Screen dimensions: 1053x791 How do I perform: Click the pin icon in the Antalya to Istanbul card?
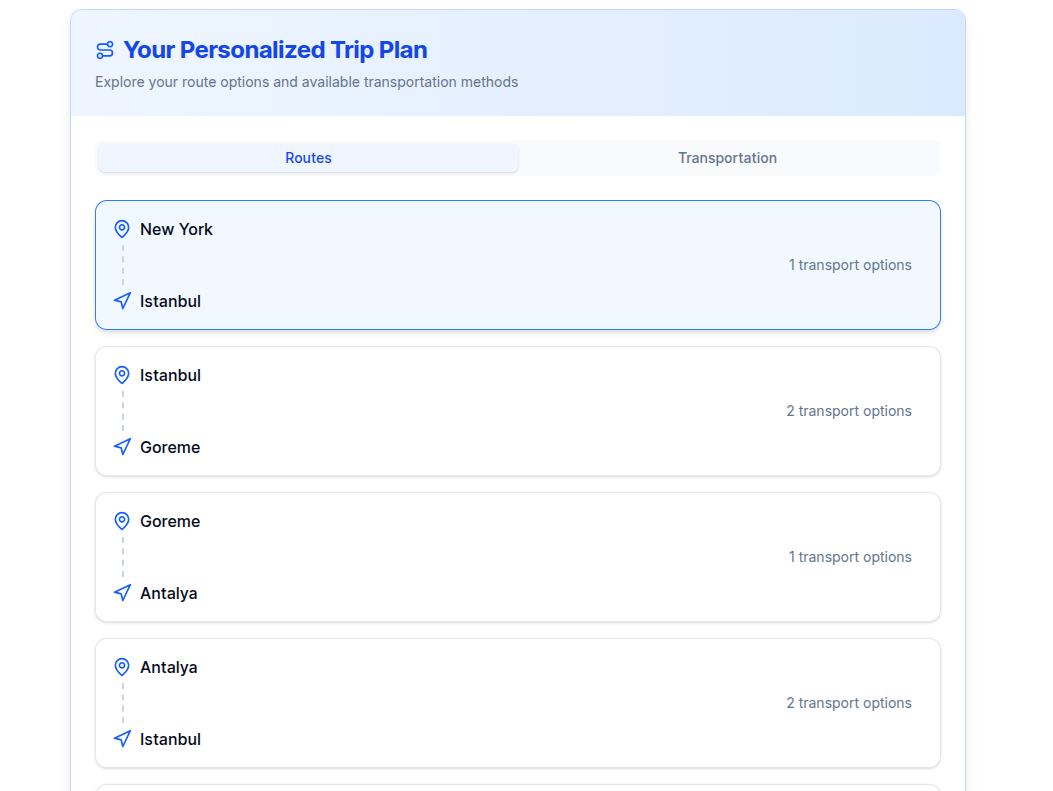click(122, 667)
